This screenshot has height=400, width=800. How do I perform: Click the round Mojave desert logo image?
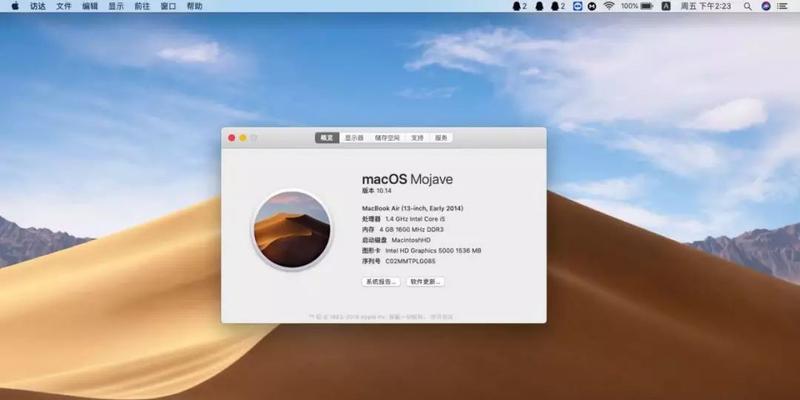[292, 229]
